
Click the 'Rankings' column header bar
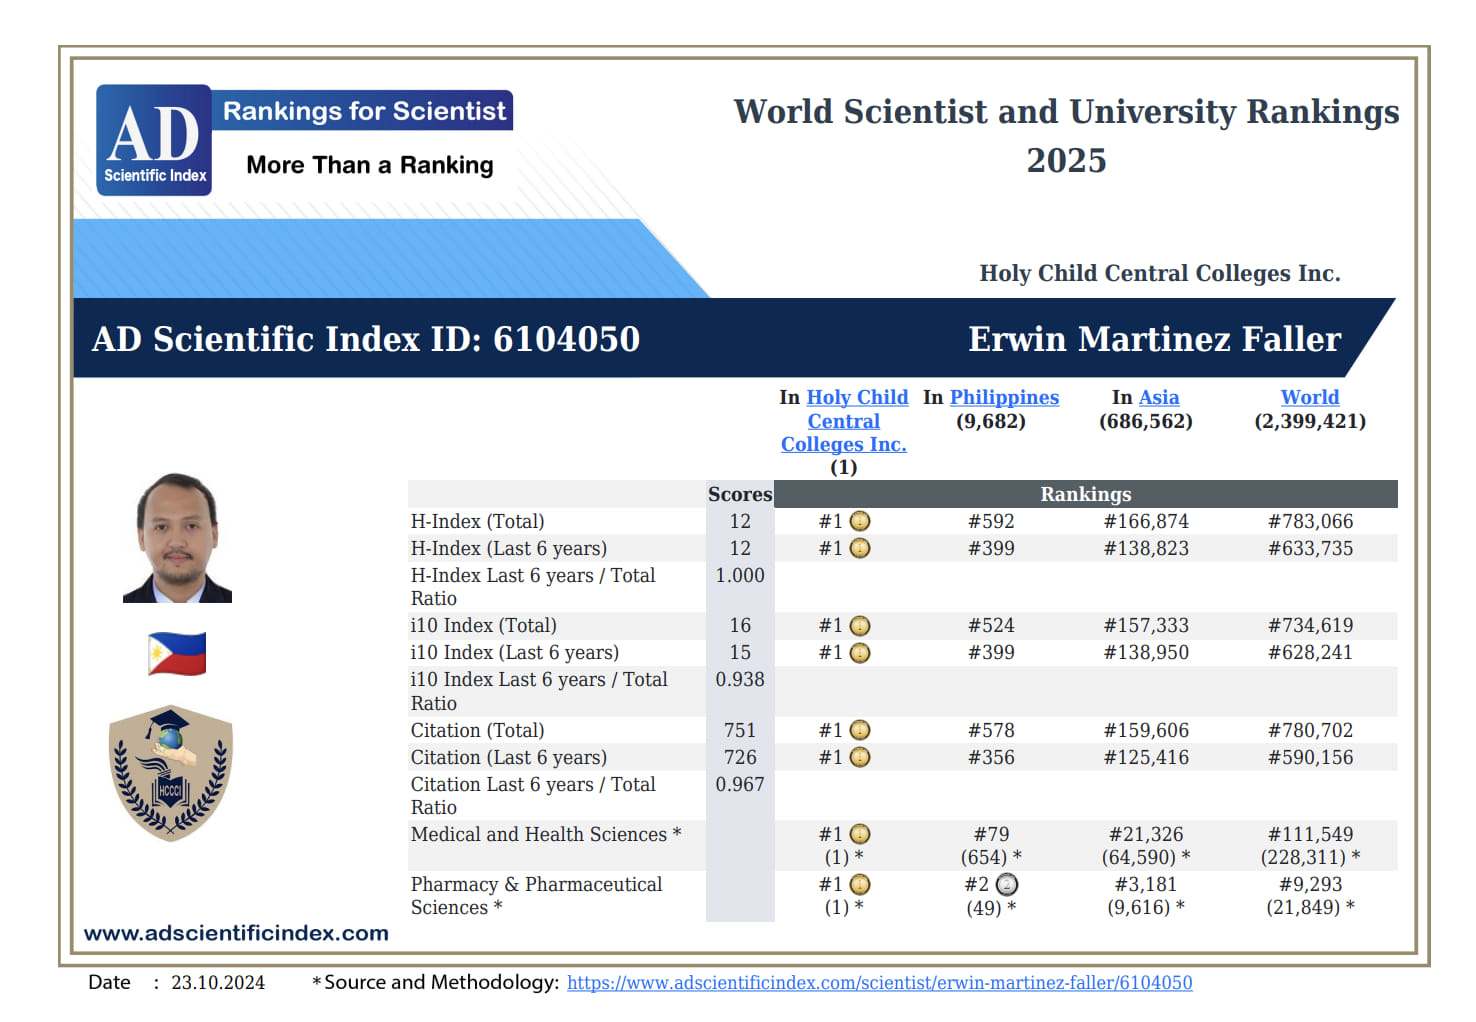point(1086,494)
